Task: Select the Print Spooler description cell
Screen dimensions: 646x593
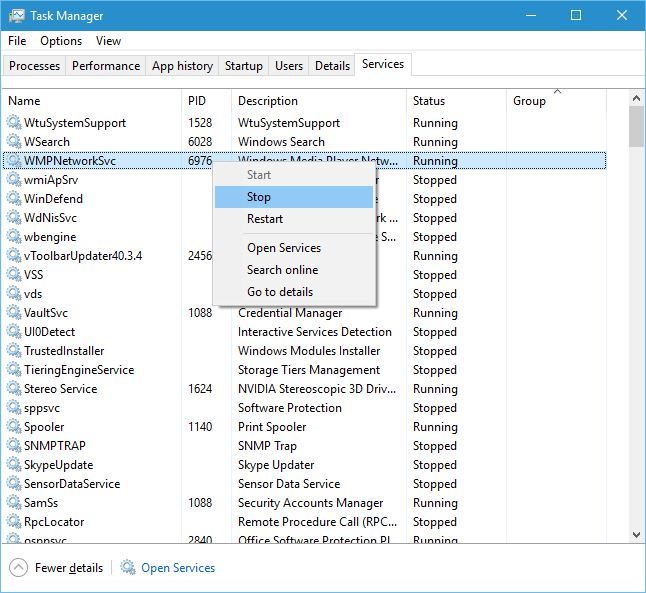Action: (272, 427)
